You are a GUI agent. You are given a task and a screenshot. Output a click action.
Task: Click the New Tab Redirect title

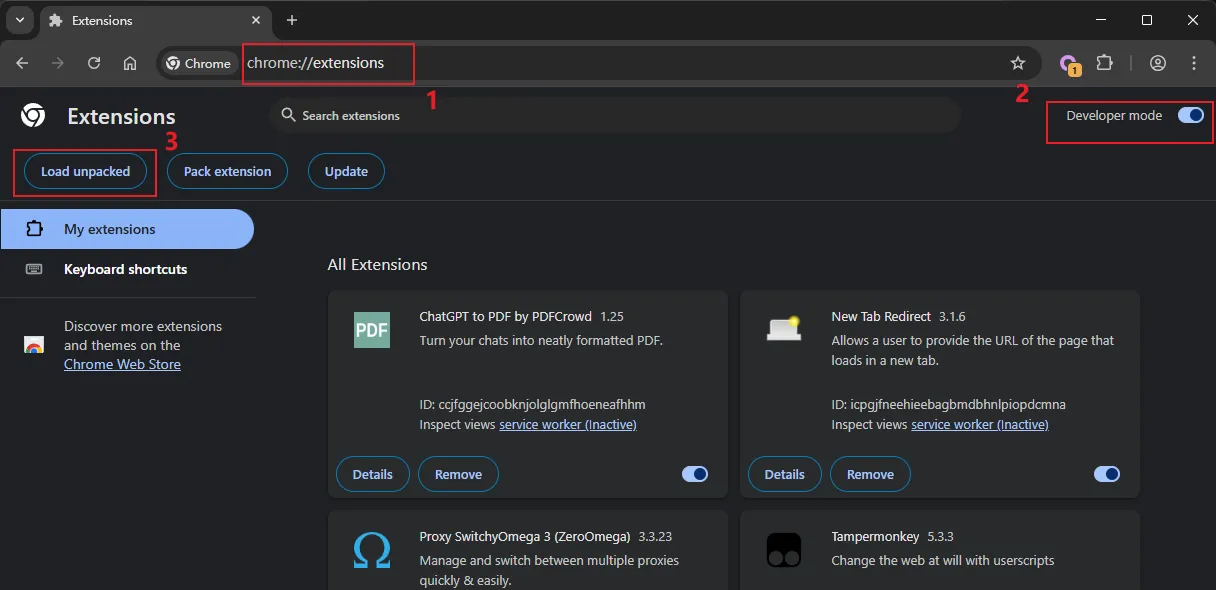(x=881, y=316)
